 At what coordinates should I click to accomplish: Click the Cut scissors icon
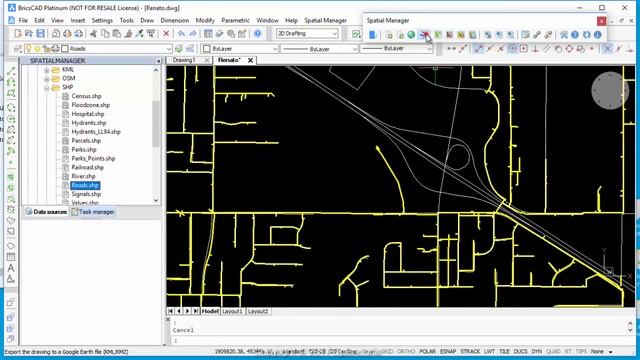point(93,33)
